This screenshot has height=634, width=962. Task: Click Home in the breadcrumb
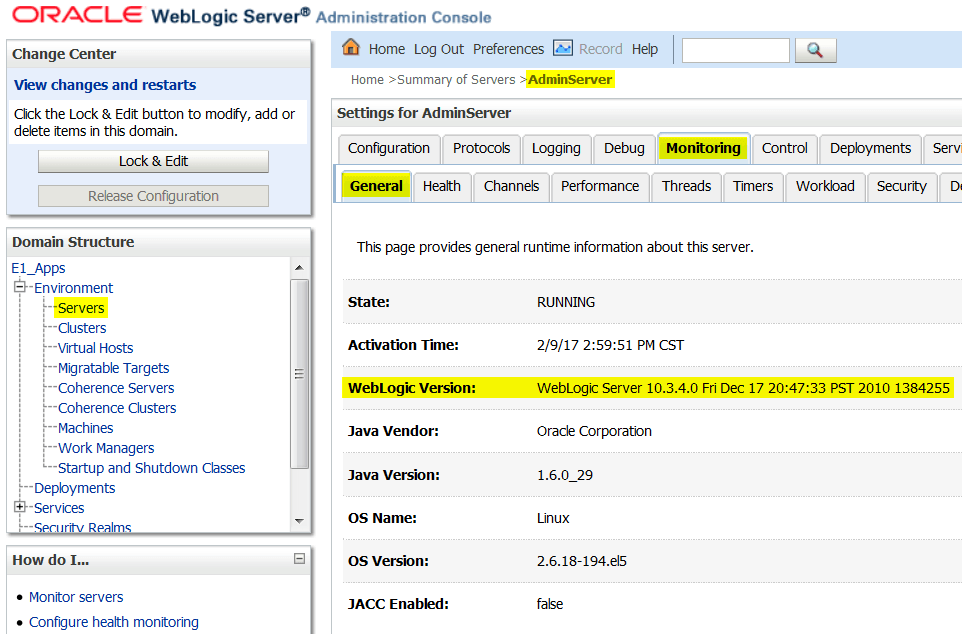[x=367, y=80]
